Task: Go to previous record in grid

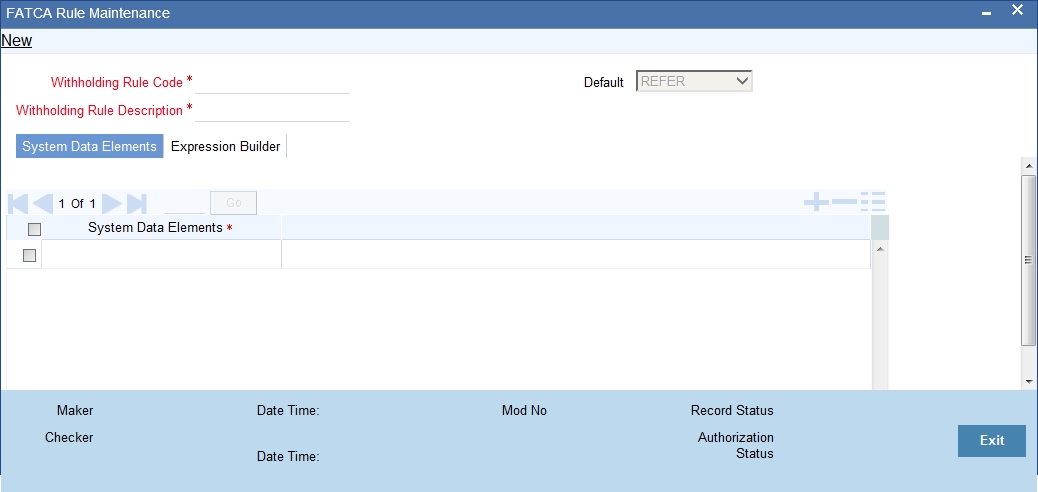Action: point(44,203)
